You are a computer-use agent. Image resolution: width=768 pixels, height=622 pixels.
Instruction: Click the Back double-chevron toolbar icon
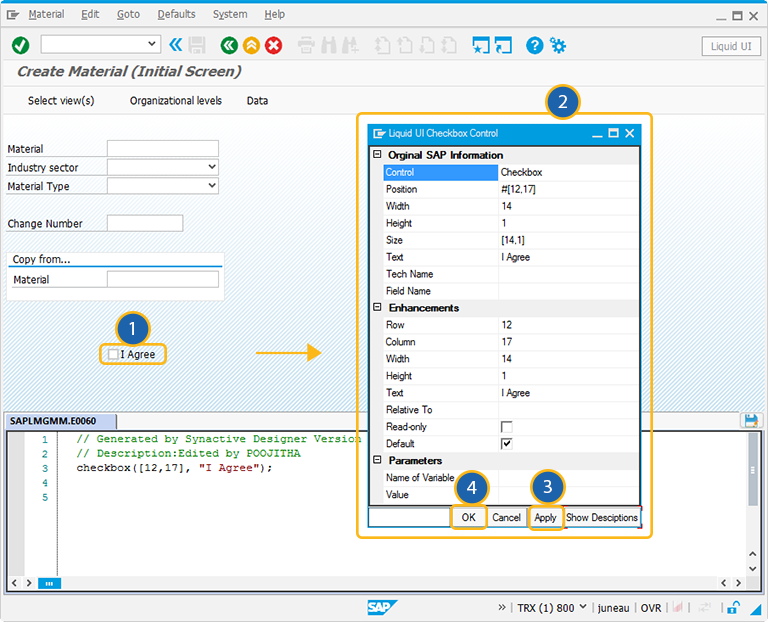pyautogui.click(x=175, y=45)
